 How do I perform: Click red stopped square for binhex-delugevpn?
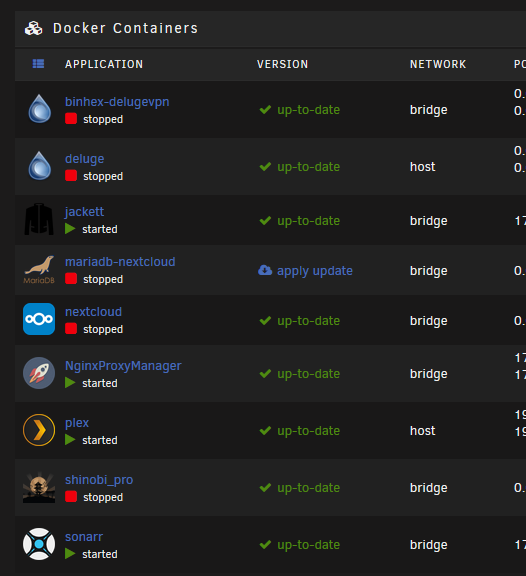71,119
